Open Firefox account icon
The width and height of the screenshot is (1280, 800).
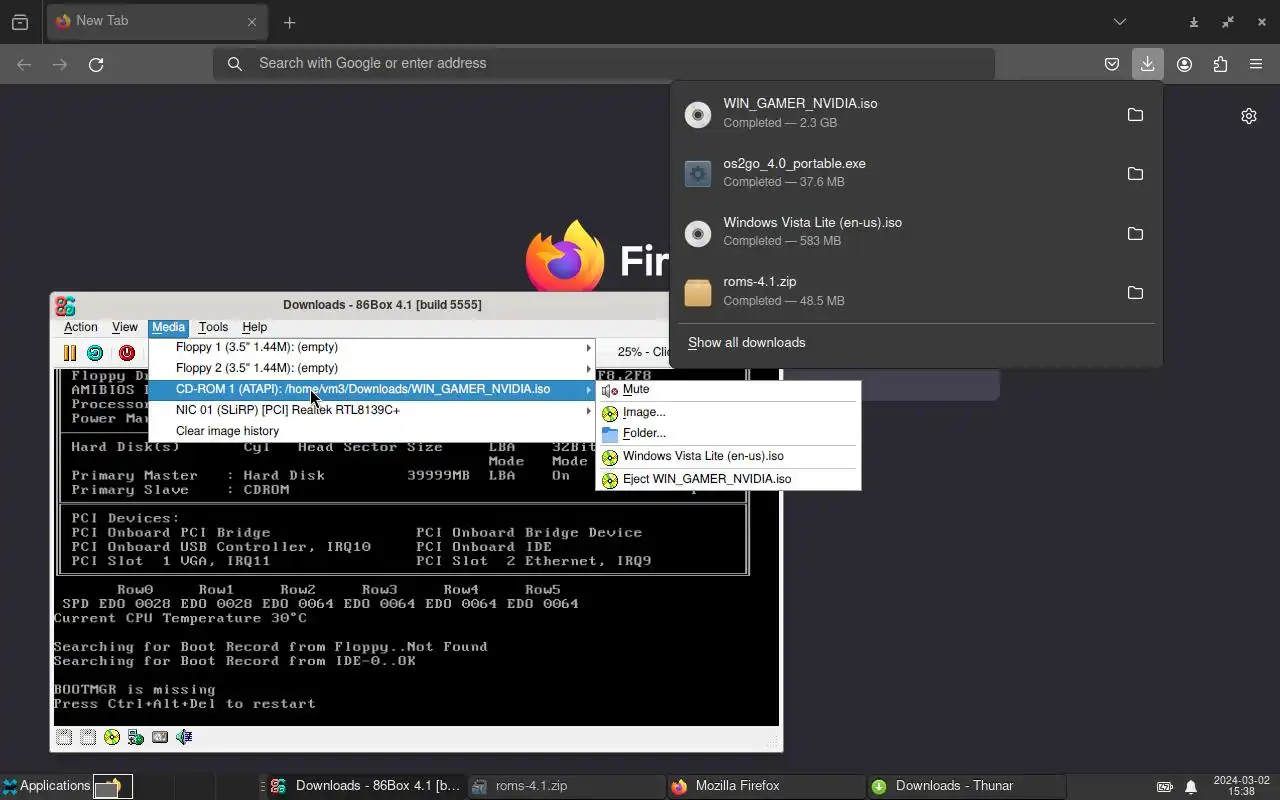1184,64
